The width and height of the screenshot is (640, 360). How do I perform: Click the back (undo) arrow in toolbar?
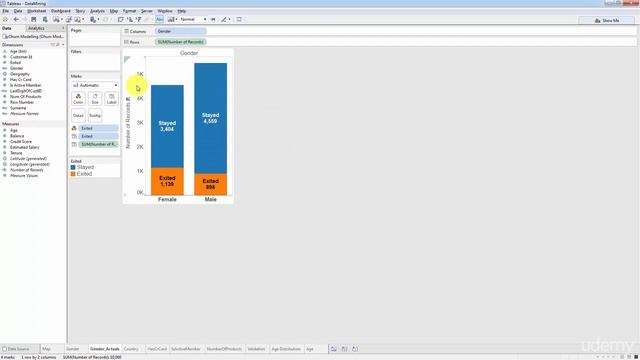click(16, 19)
